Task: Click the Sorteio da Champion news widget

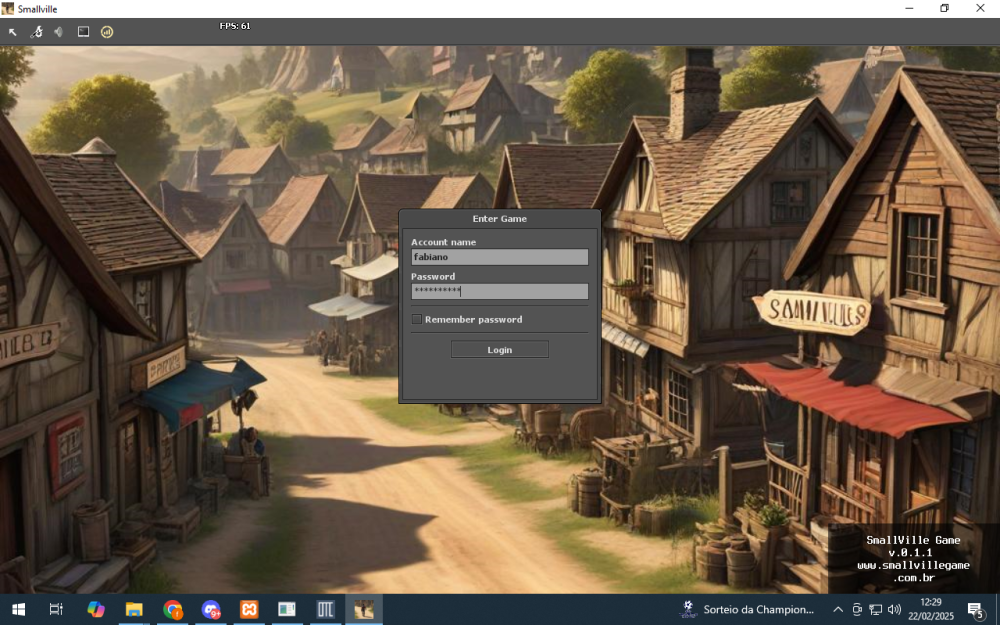Action: click(x=750, y=609)
